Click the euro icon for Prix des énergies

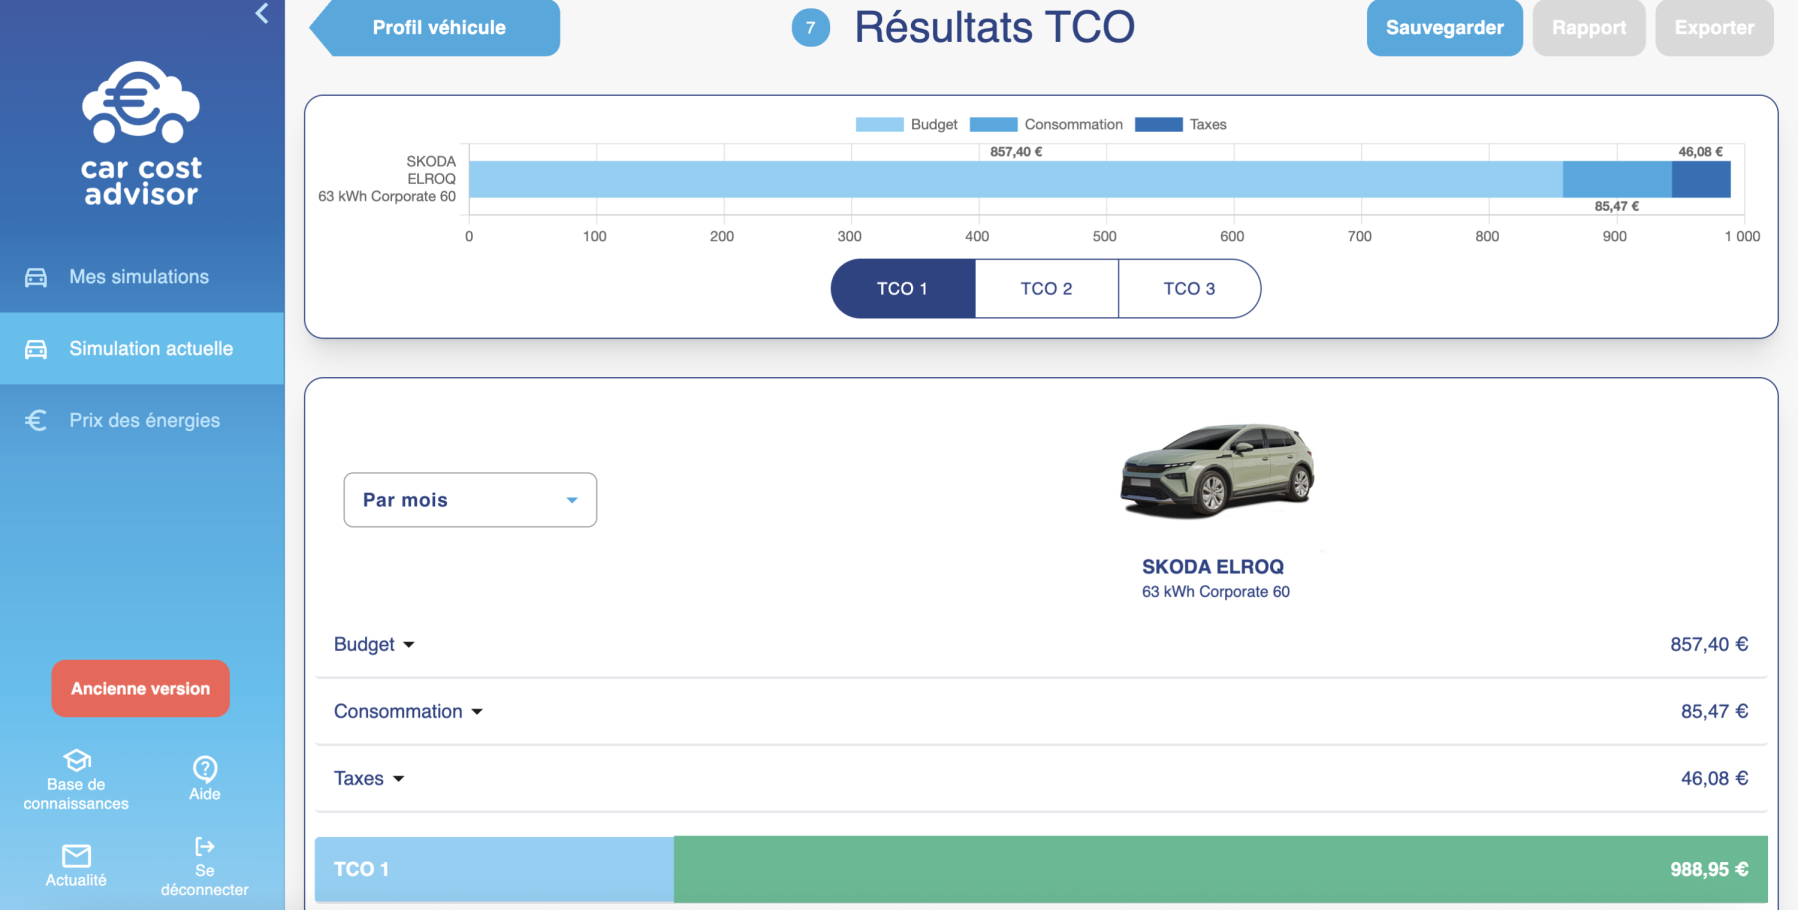(x=36, y=421)
